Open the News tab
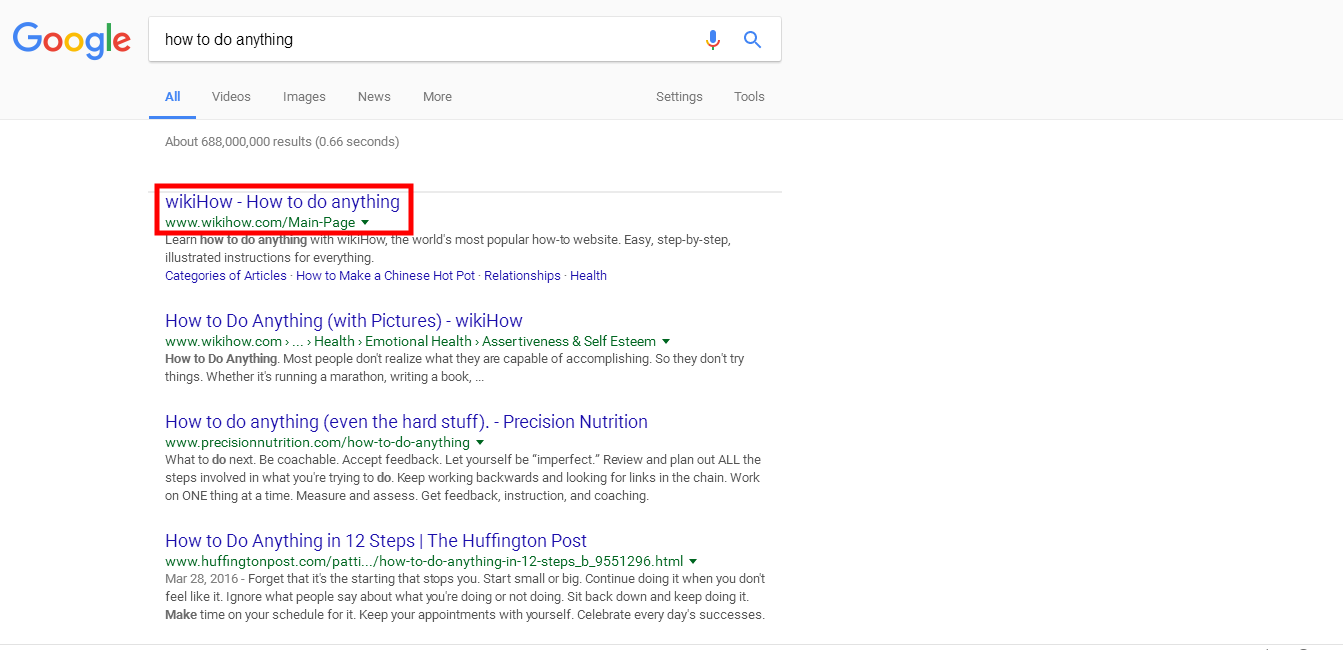This screenshot has width=1343, height=650. [374, 97]
